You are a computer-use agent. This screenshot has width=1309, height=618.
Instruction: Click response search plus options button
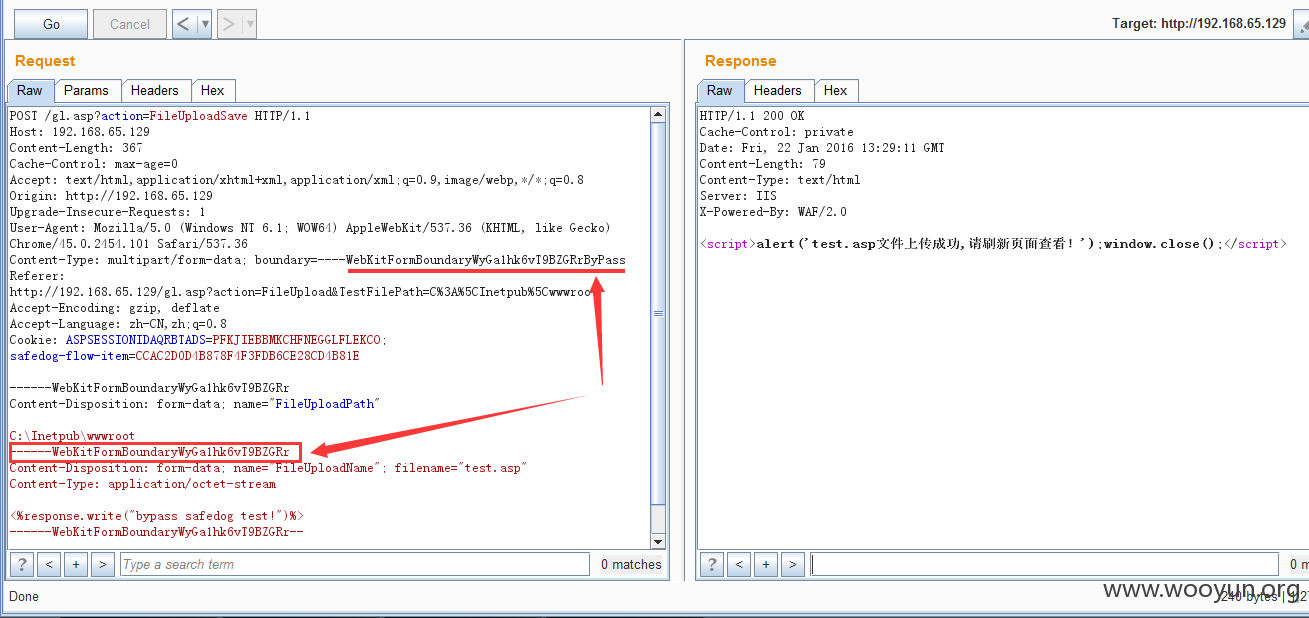point(766,564)
